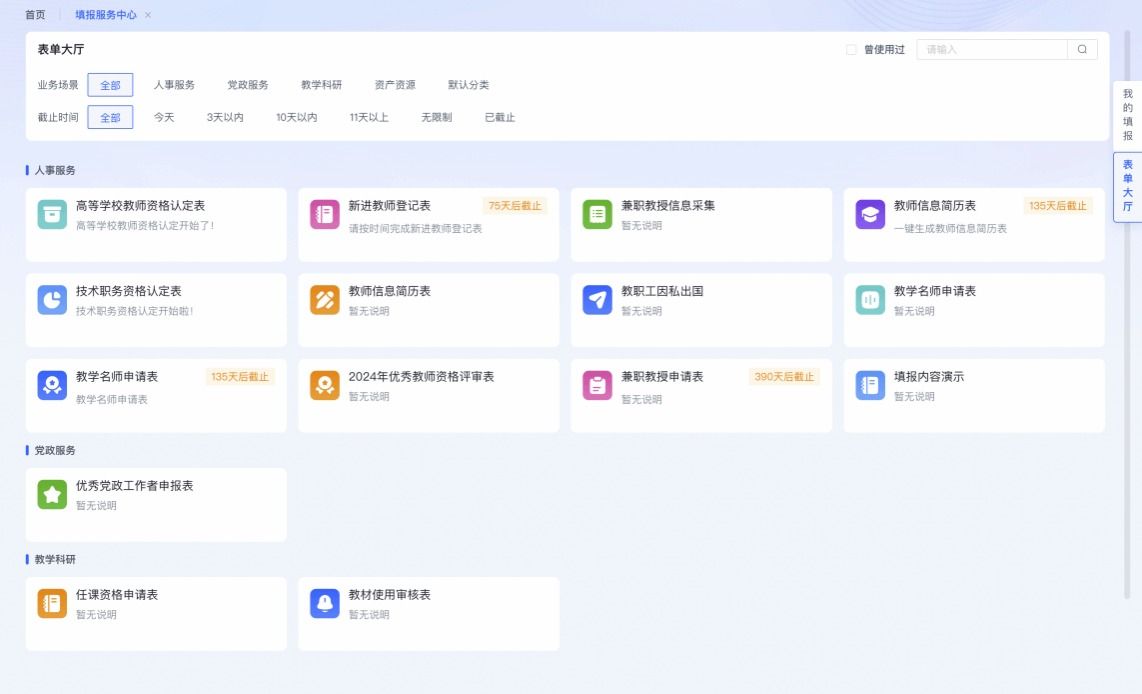This screenshot has height=694, width=1142.
Task: Close the 填报服务中心 tab
Action: 148,15
